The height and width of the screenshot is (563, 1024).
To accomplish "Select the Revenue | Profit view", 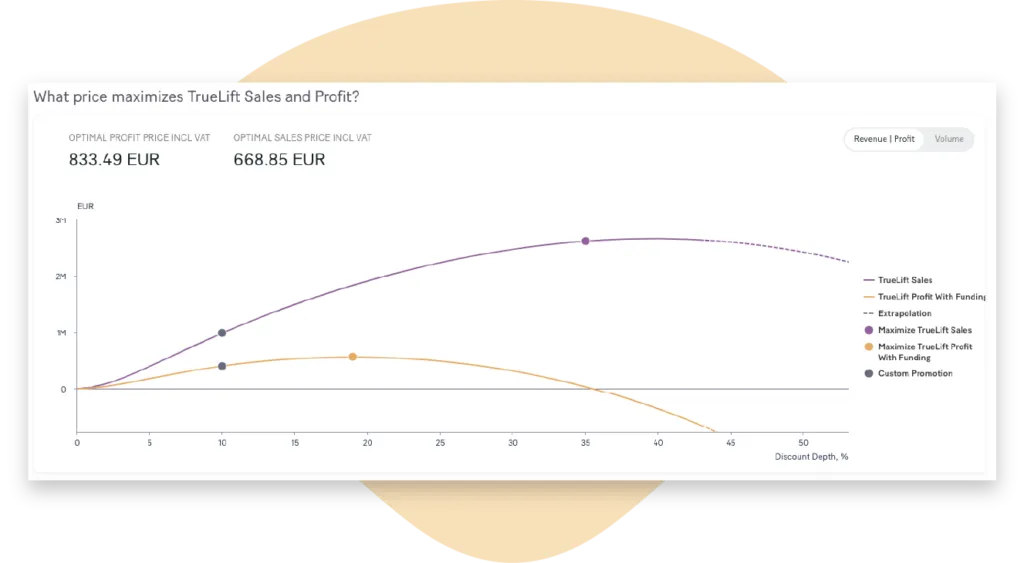I will tap(884, 139).
